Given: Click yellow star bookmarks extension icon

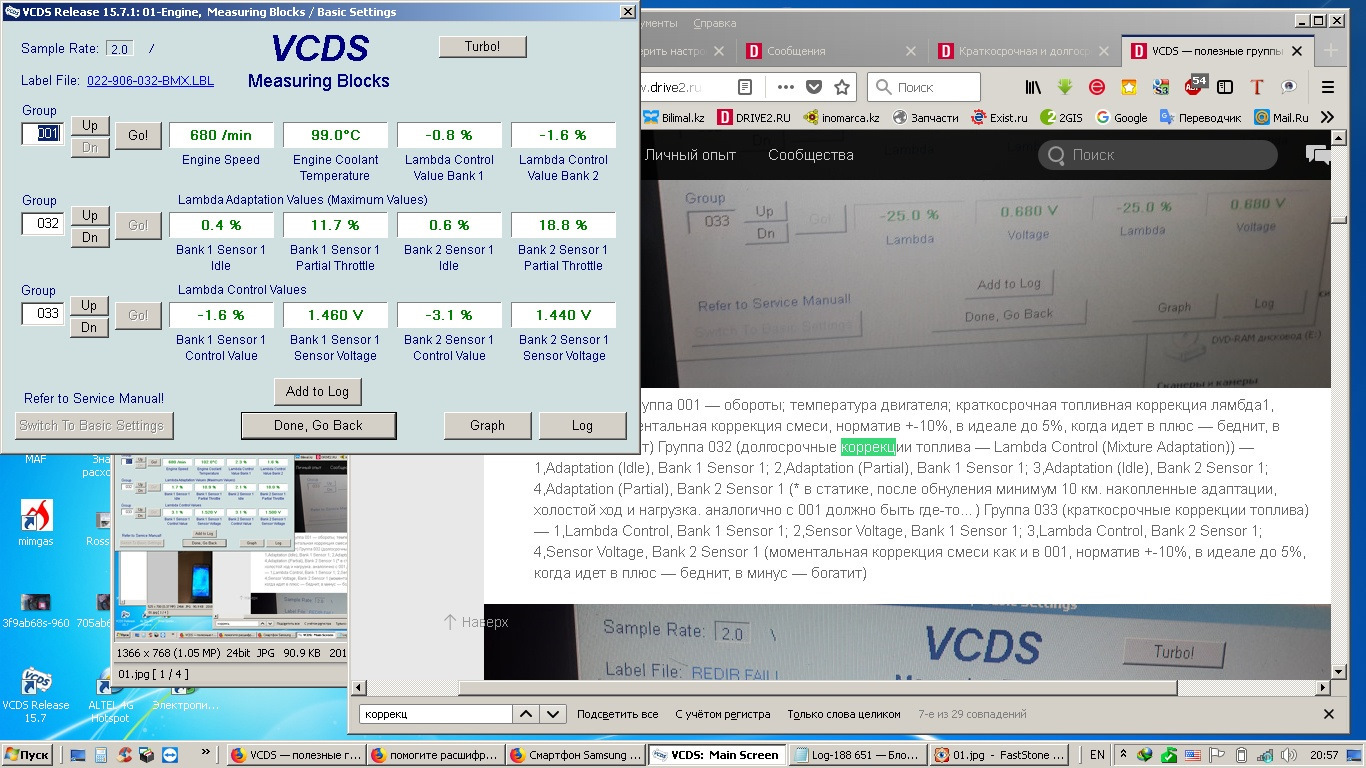Looking at the screenshot, I should (1129, 87).
